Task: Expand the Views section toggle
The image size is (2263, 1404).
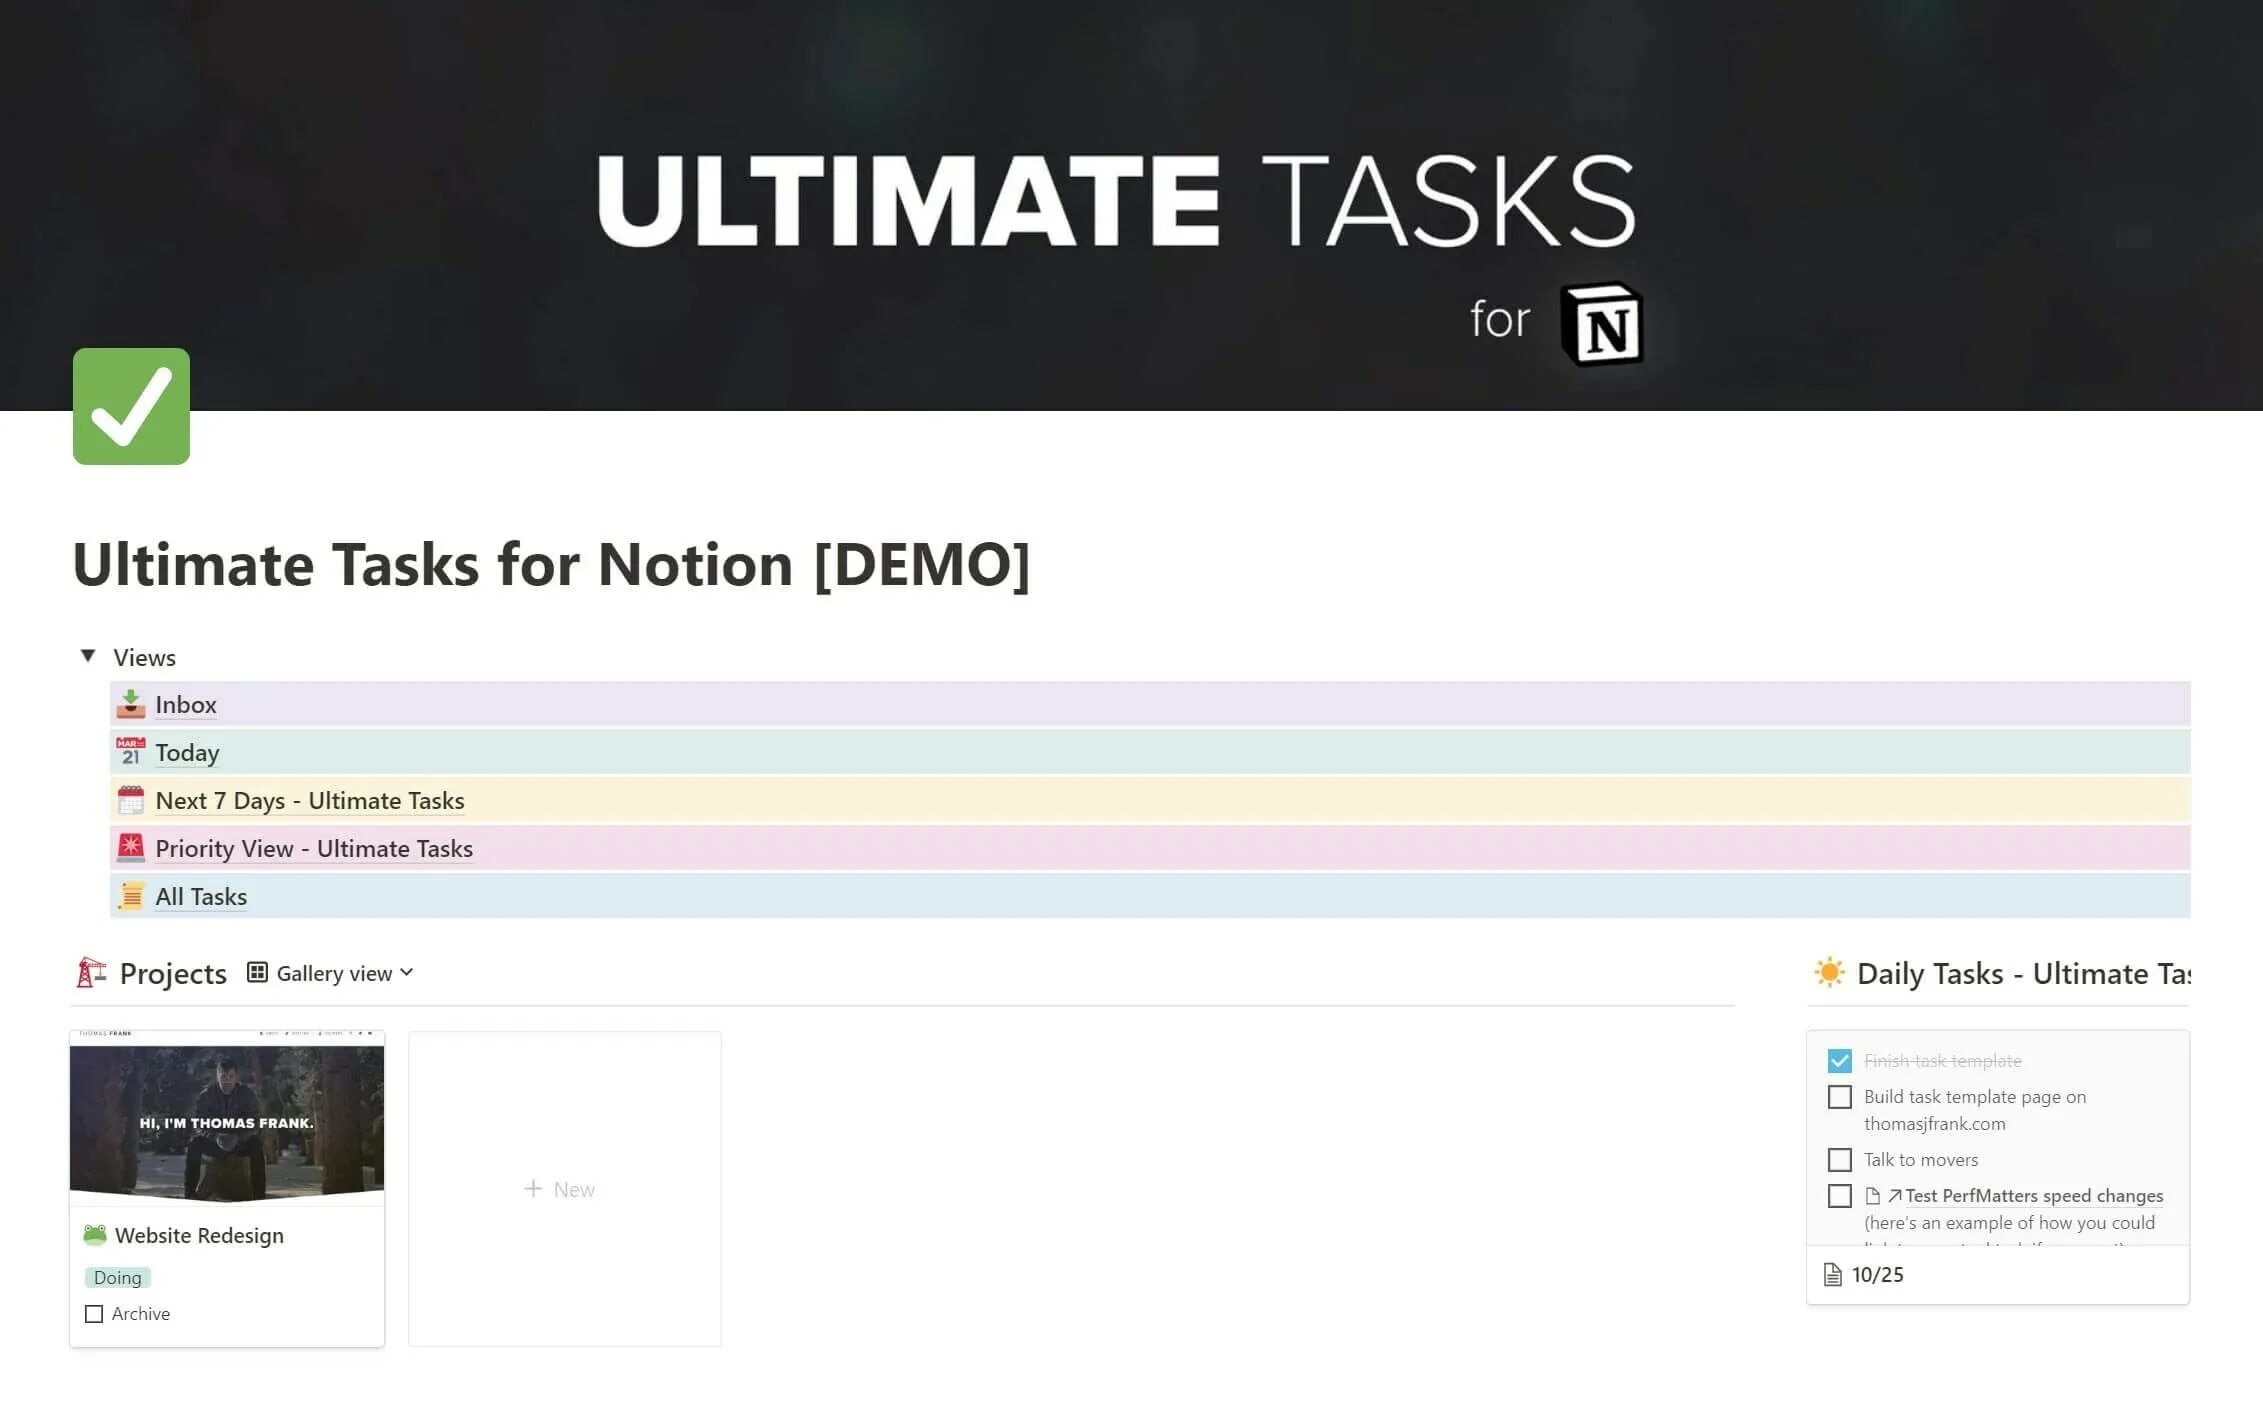Action: tap(86, 657)
